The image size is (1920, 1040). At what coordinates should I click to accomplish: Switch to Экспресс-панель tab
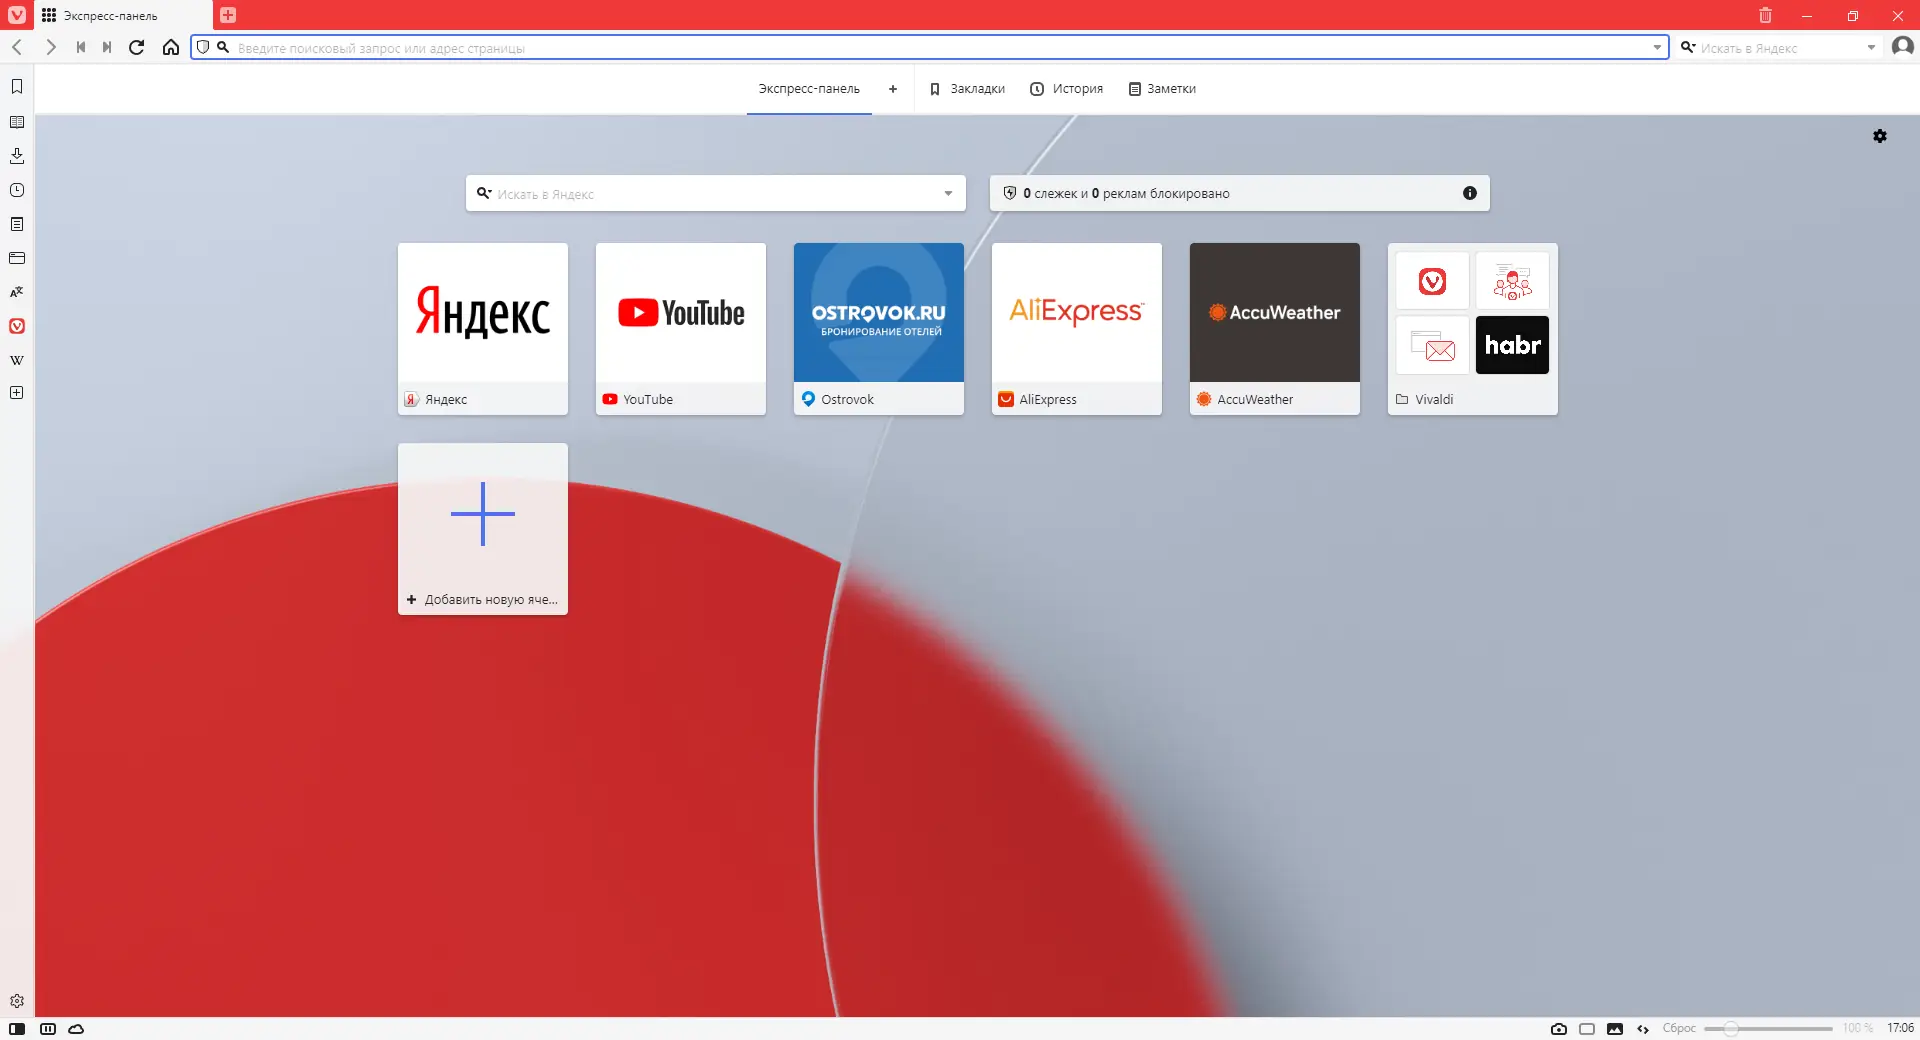[809, 89]
